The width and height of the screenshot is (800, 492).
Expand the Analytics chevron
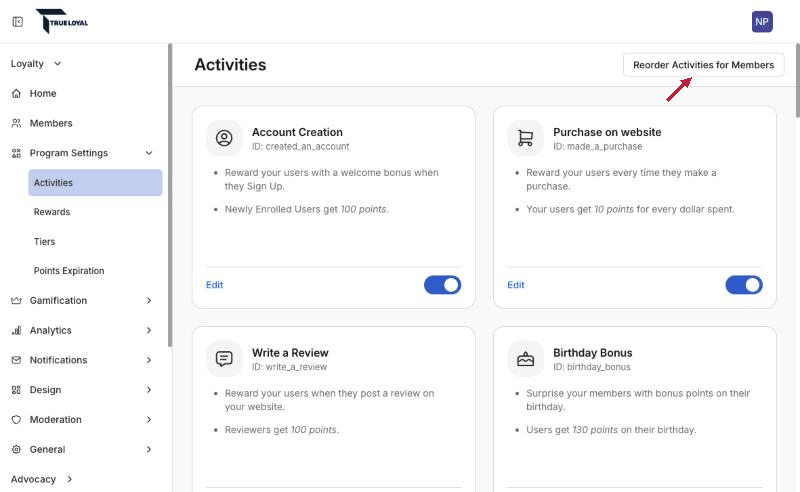click(149, 330)
